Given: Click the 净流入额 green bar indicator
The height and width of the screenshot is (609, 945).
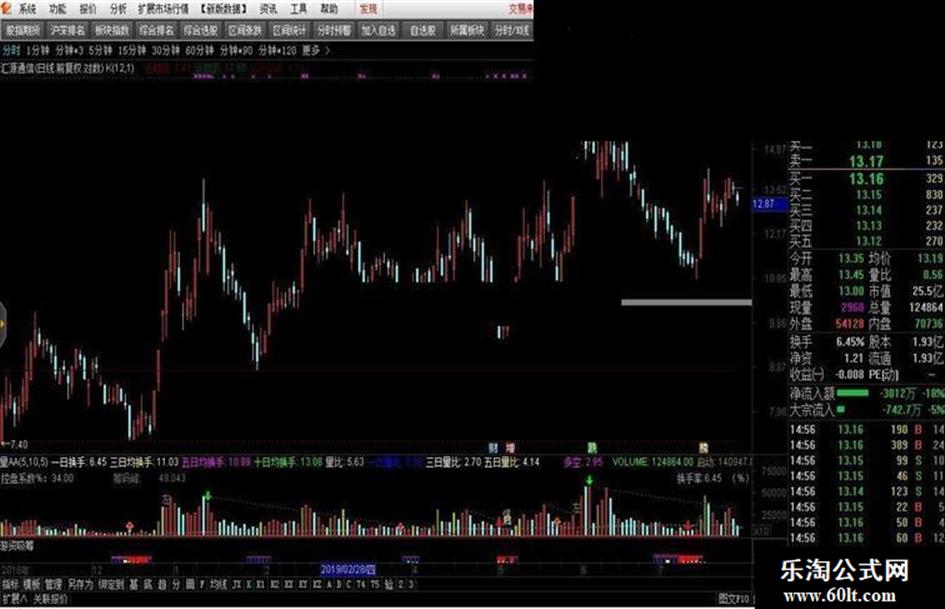Looking at the screenshot, I should point(853,393).
